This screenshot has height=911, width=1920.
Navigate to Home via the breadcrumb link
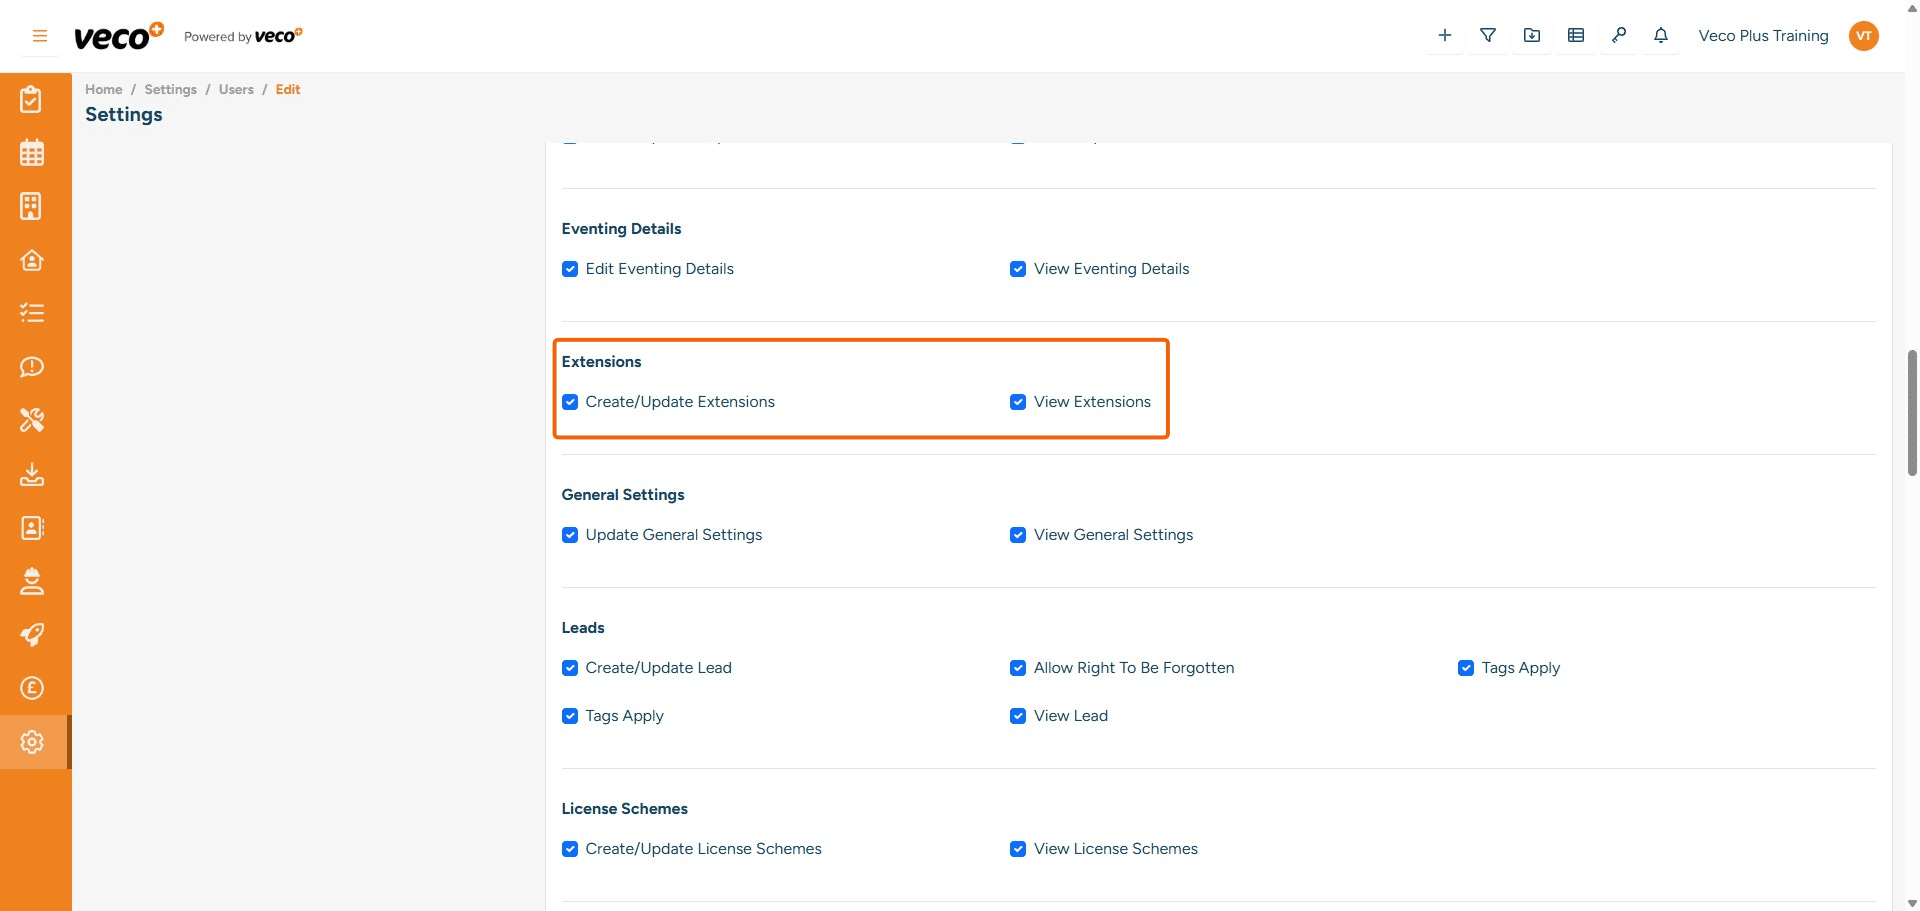(103, 89)
